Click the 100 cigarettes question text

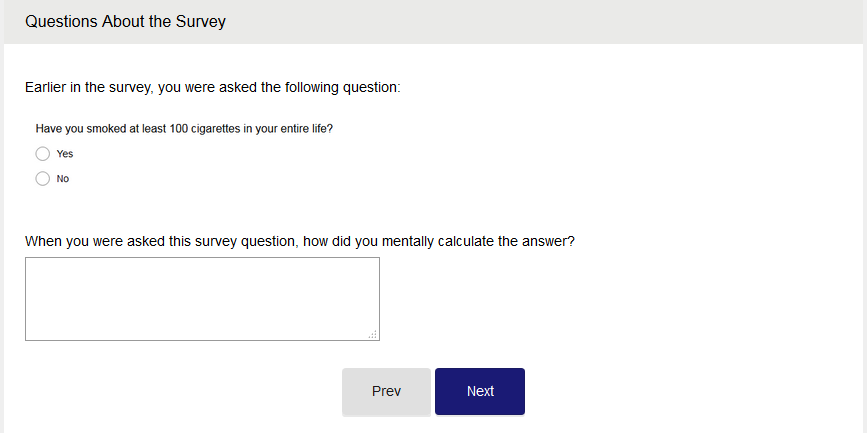(184, 128)
